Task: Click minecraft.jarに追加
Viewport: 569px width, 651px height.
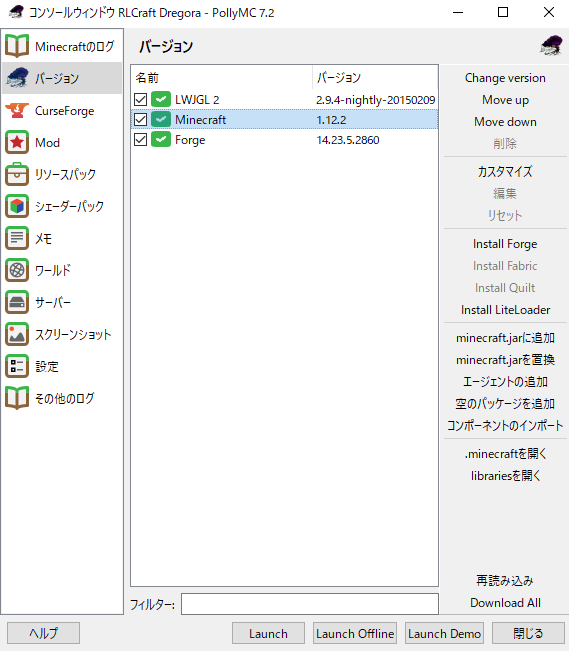Action: (505, 338)
